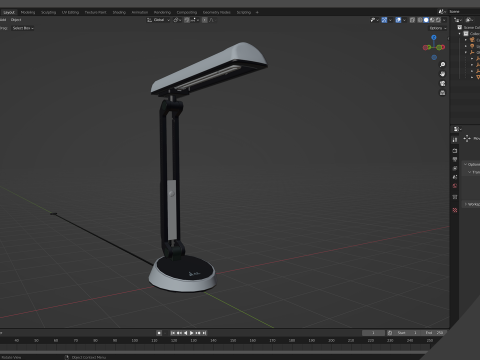The width and height of the screenshot is (480, 360).
Task: Switch to the Shading workspace tab
Action: (119, 12)
